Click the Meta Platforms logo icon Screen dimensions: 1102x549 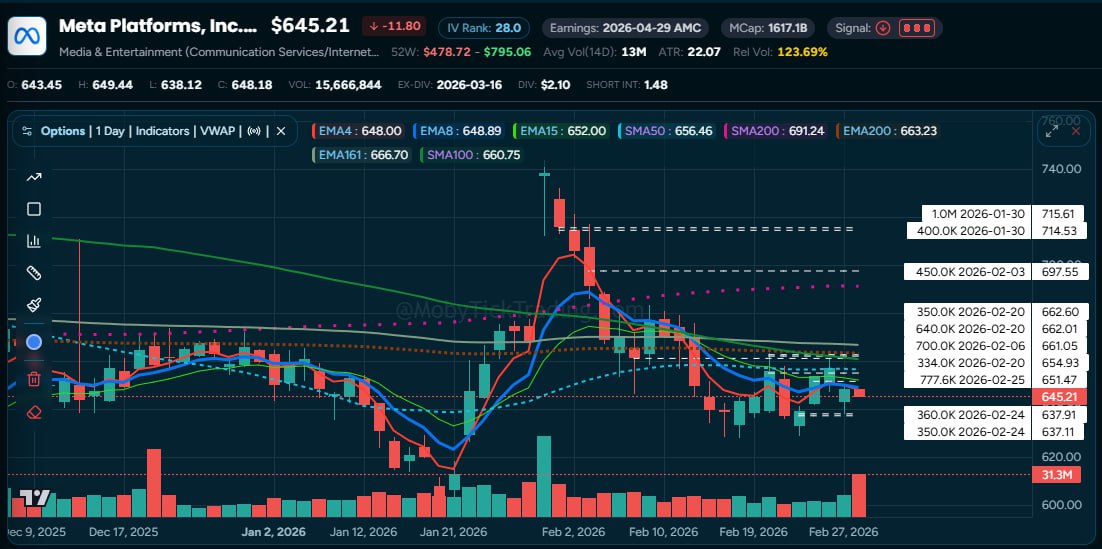pyautogui.click(x=27, y=36)
